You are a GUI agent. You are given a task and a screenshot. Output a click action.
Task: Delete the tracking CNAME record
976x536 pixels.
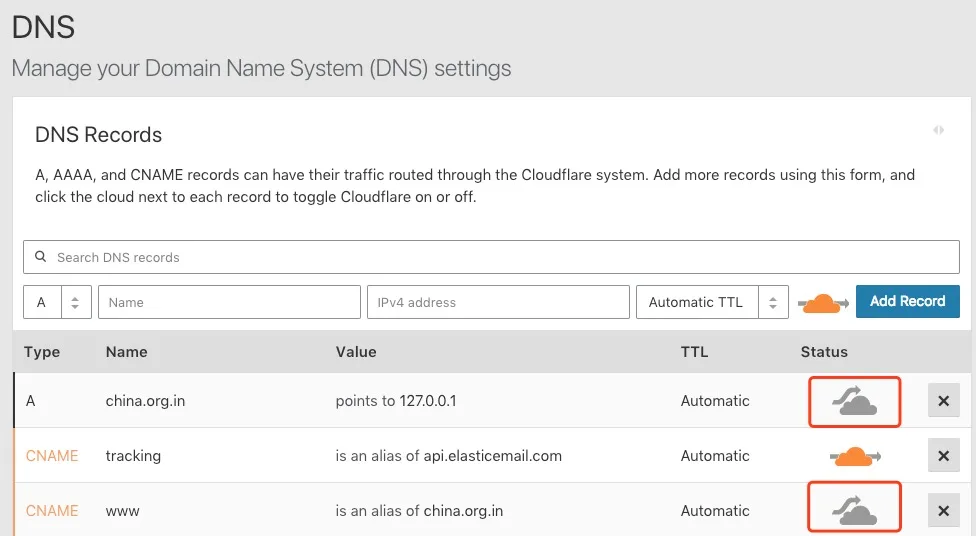[x=944, y=456]
